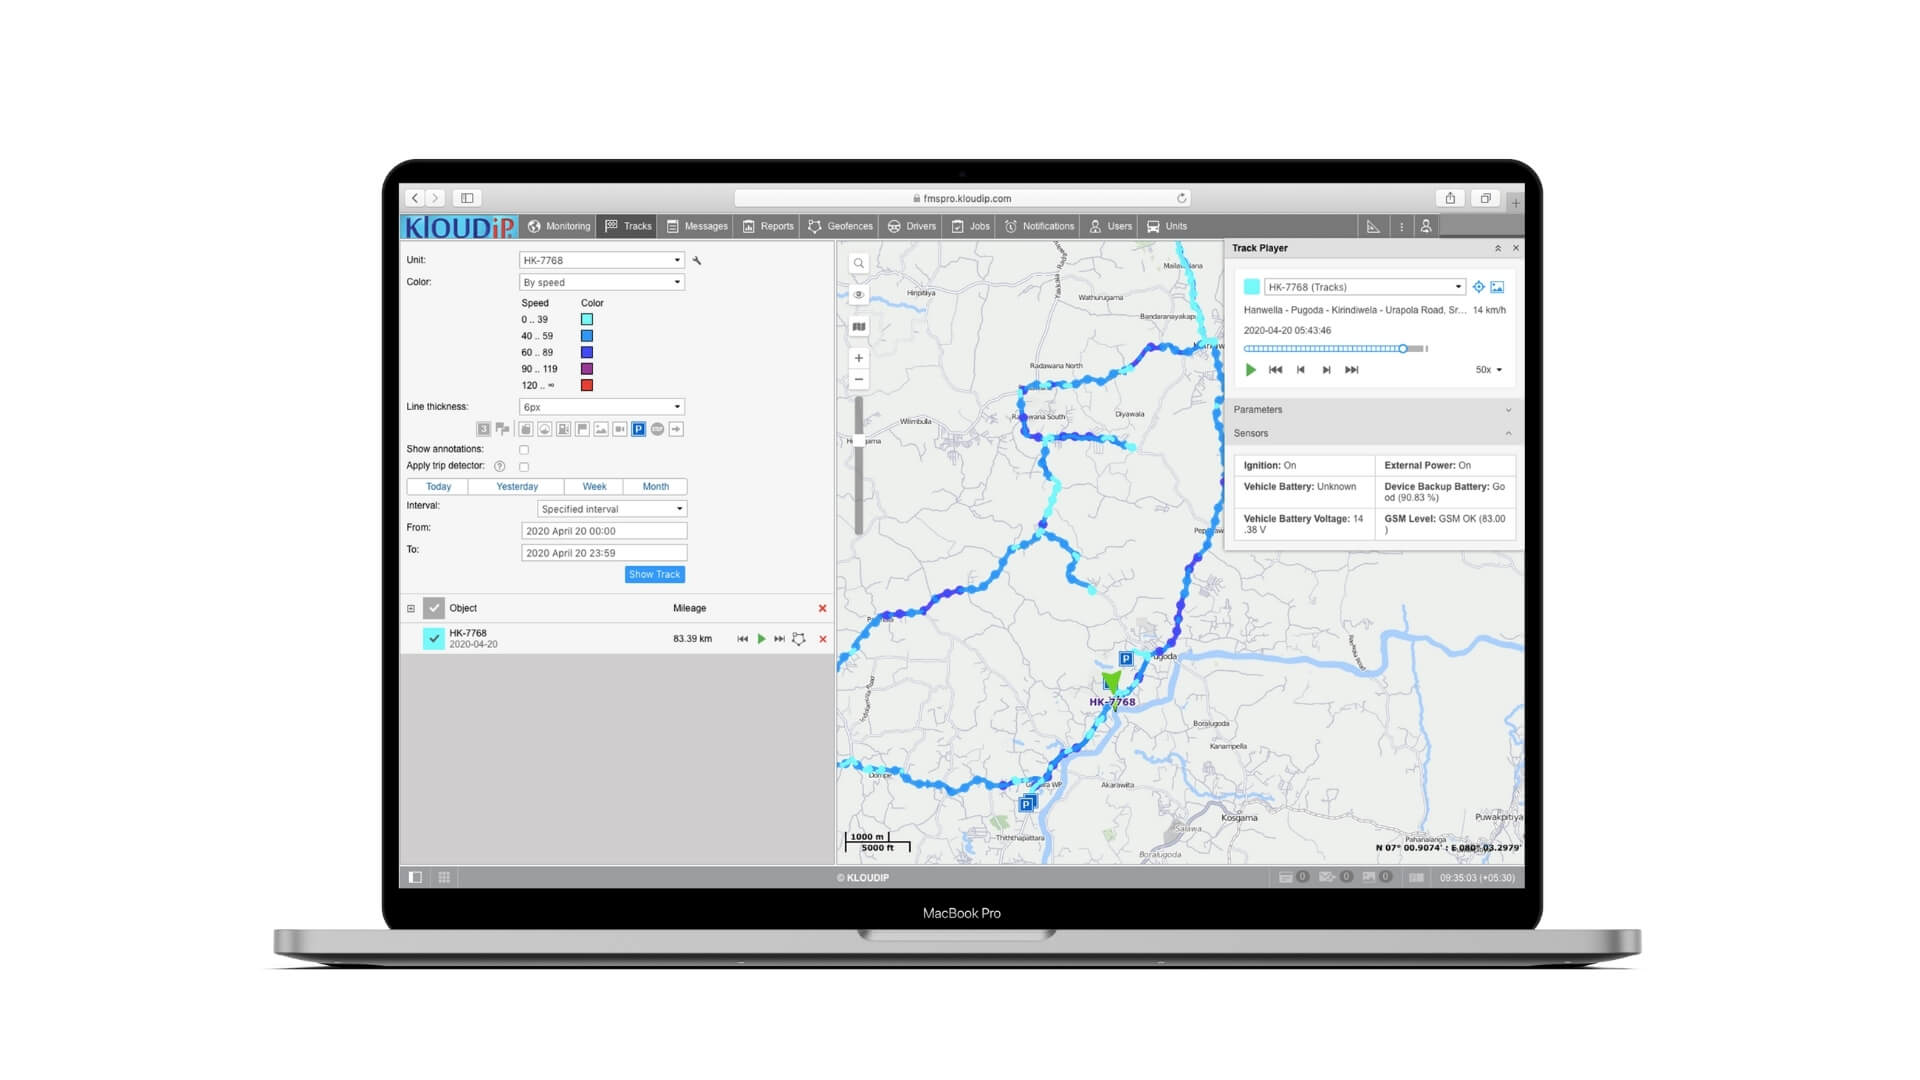Click image icon in Track Player

point(1497,287)
